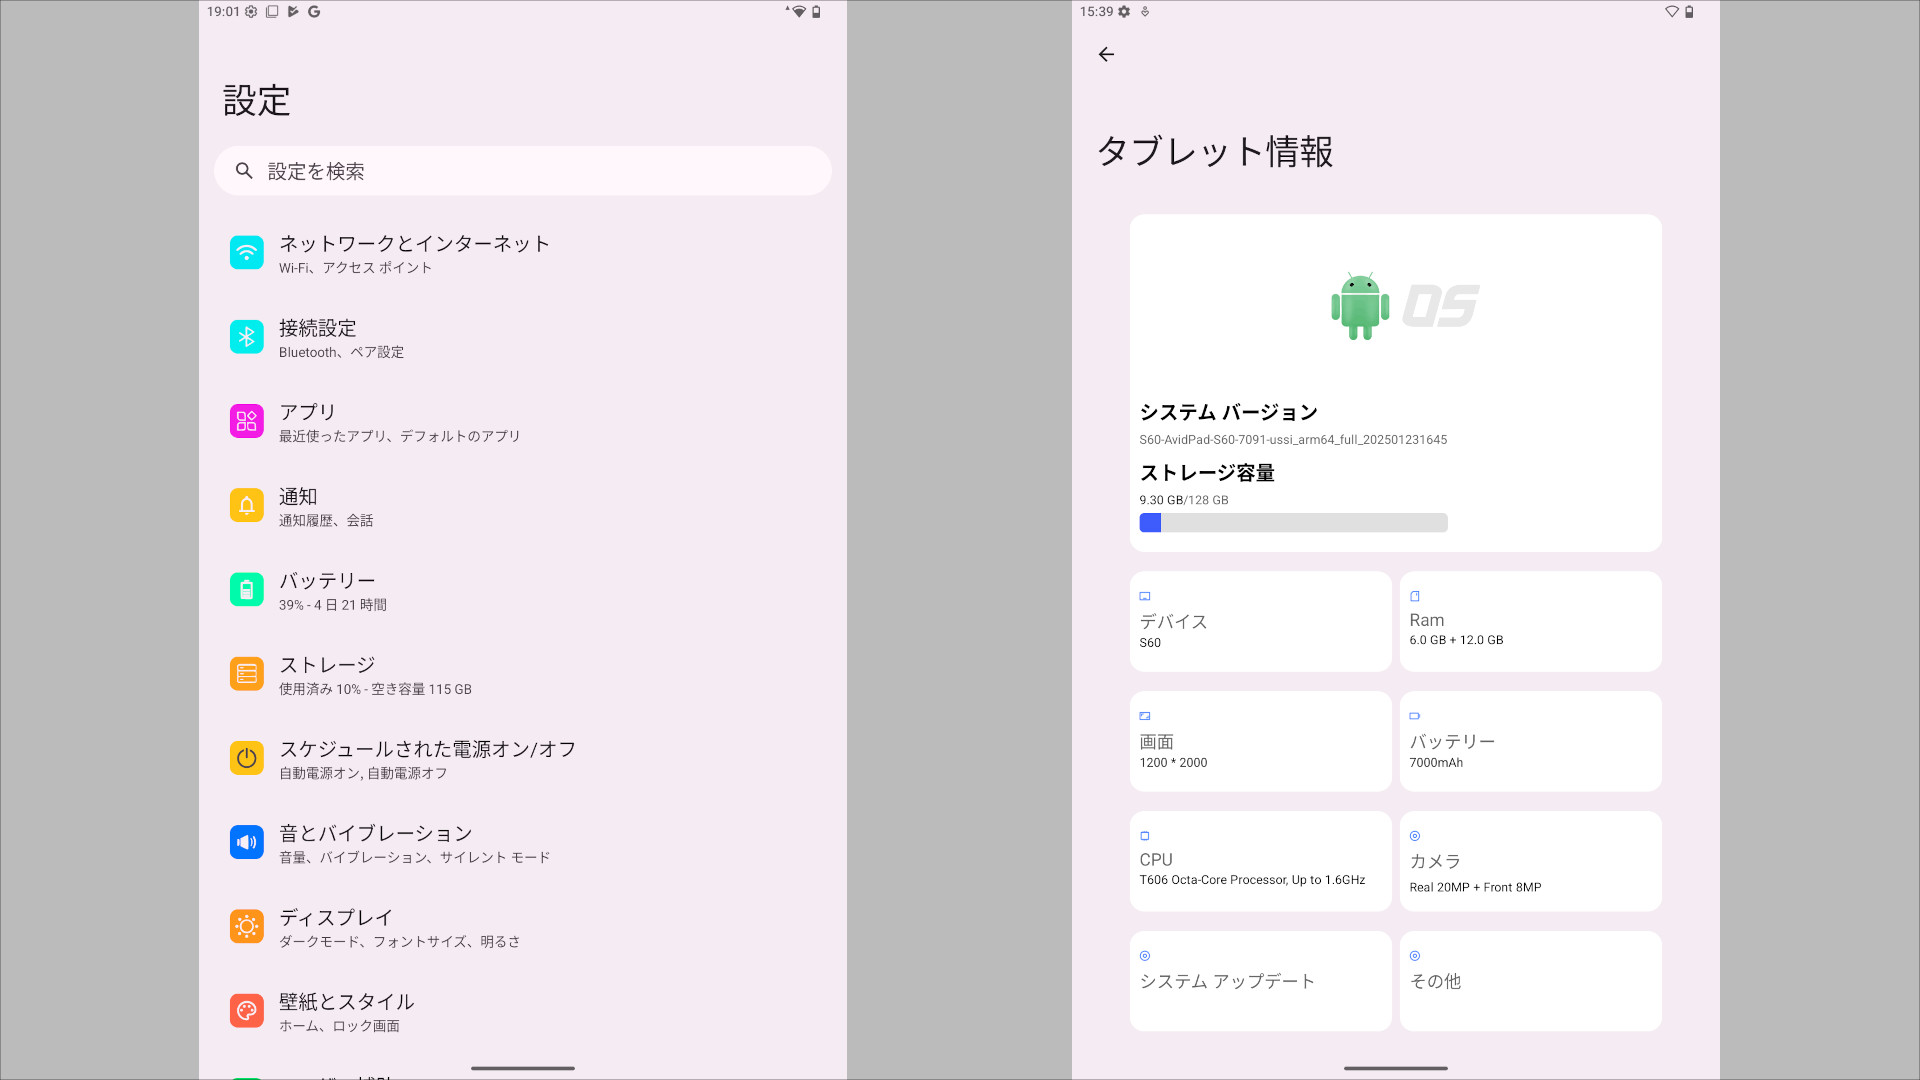The height and width of the screenshot is (1080, 1920).
Task: Click the orange display brightness icon
Action: tap(246, 927)
